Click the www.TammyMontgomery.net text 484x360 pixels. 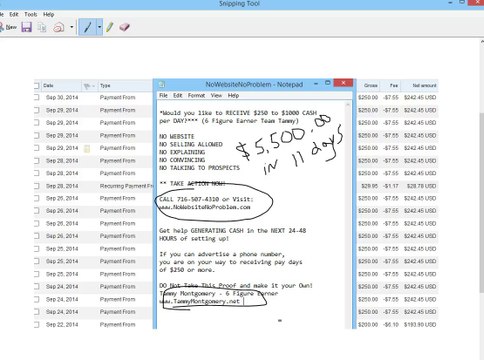pyautogui.click(x=199, y=301)
